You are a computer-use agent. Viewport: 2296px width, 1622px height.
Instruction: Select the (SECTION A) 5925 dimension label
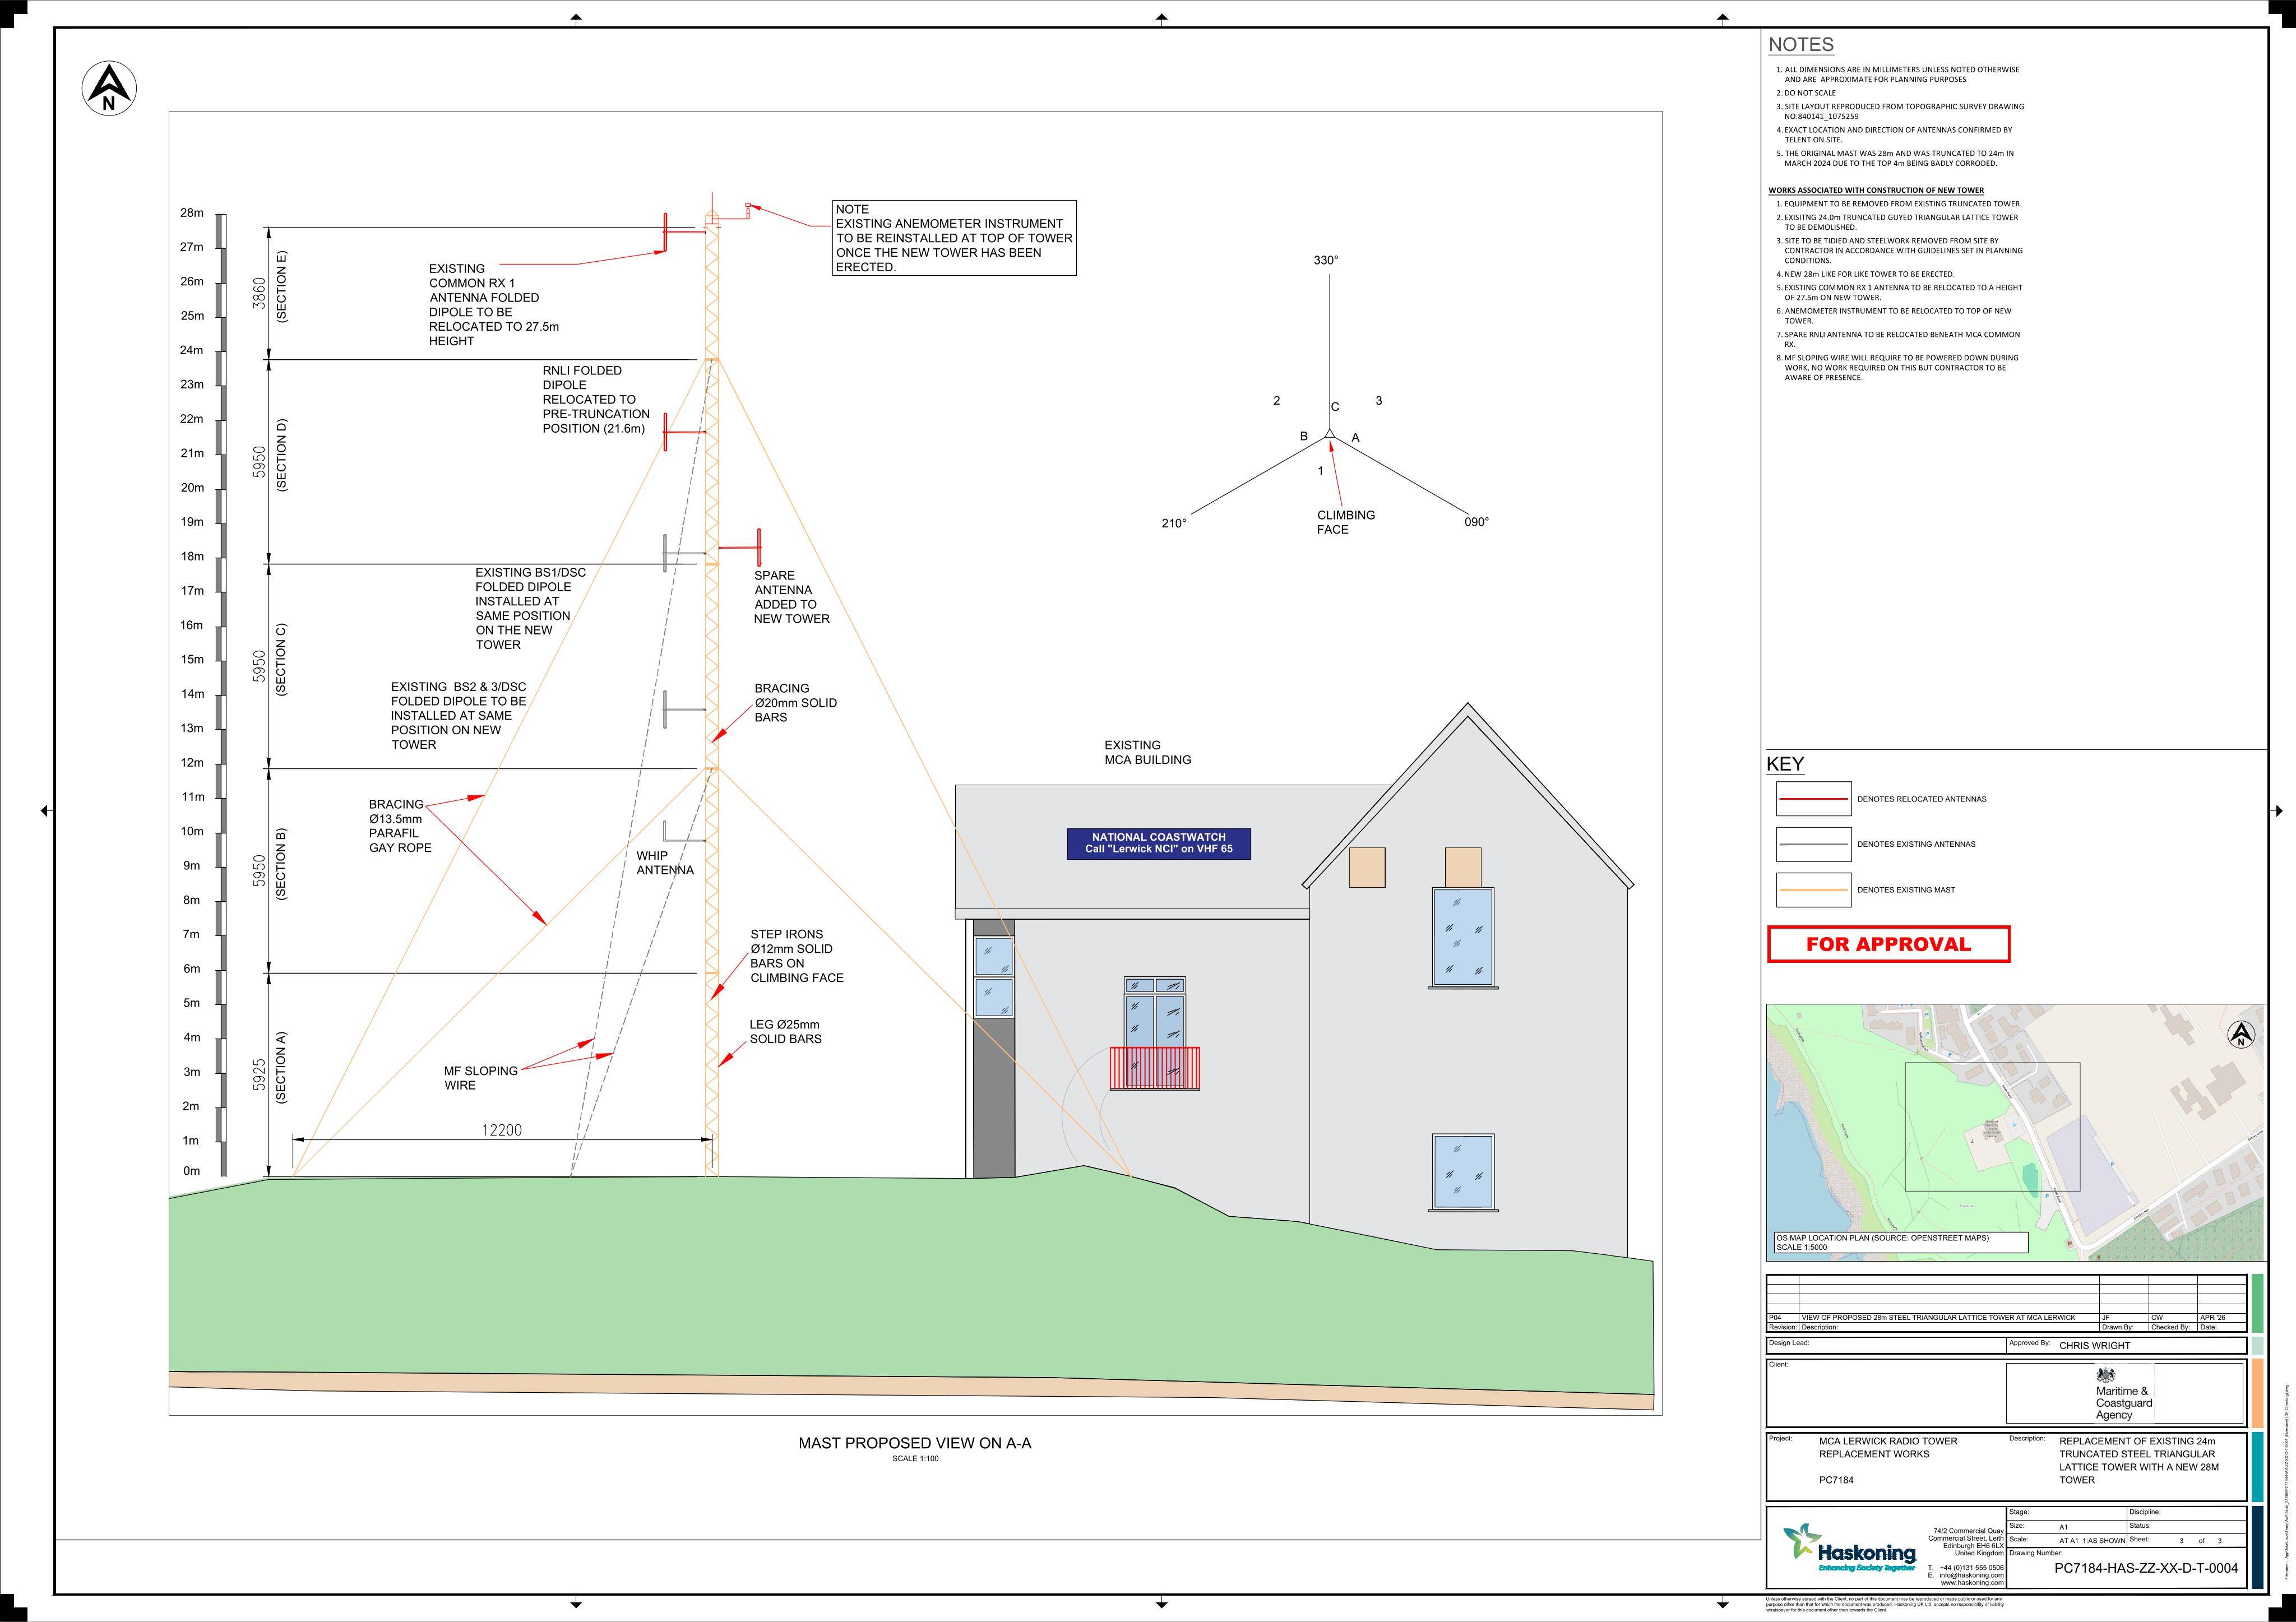(270, 1068)
